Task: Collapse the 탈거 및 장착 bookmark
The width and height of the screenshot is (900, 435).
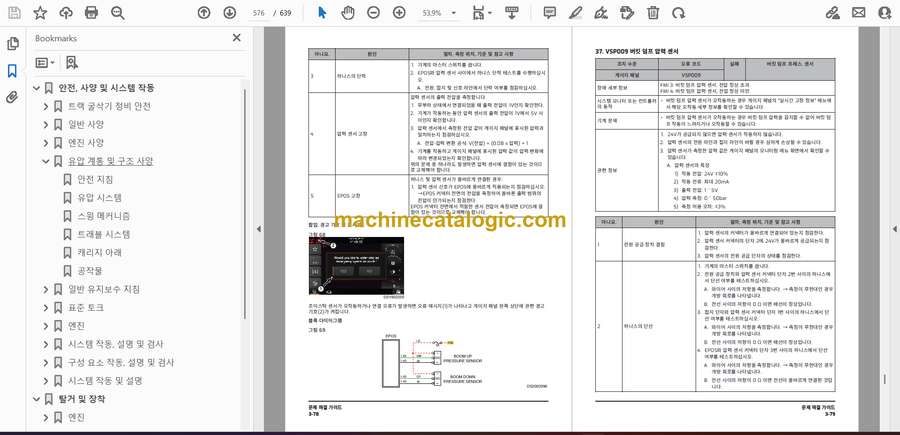Action: tap(37, 399)
